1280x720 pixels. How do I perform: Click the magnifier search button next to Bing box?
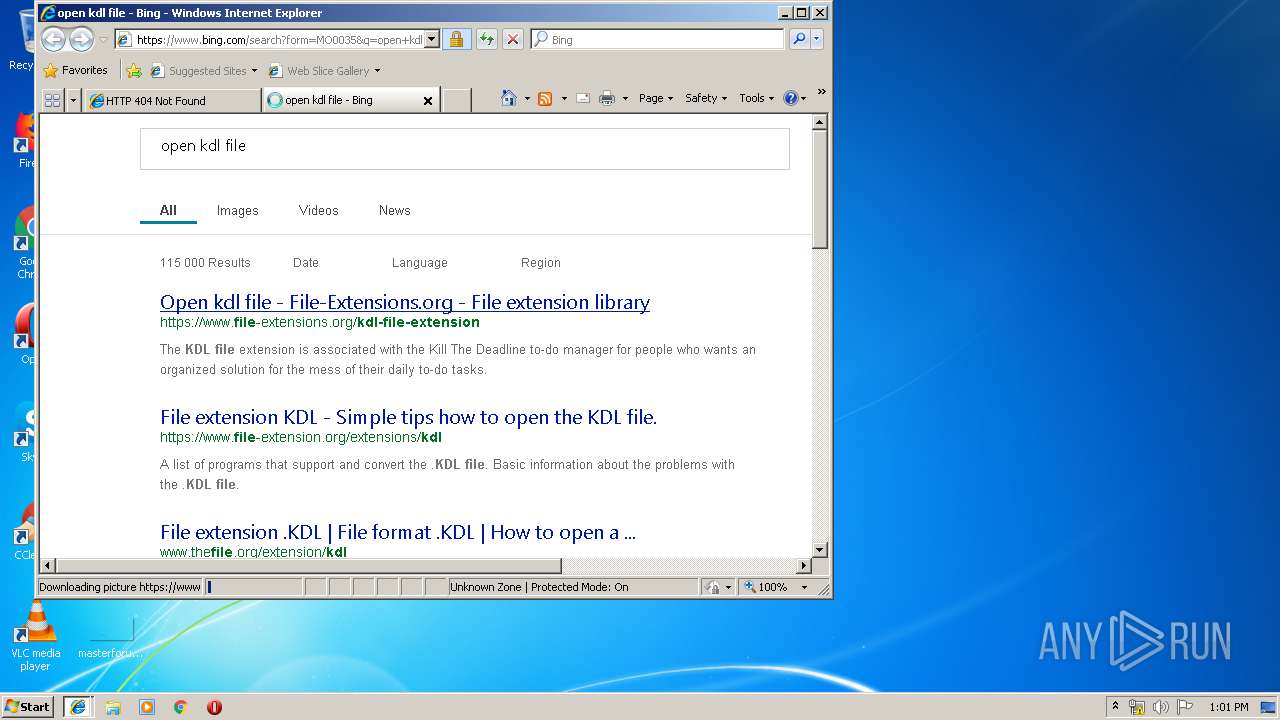(x=798, y=39)
